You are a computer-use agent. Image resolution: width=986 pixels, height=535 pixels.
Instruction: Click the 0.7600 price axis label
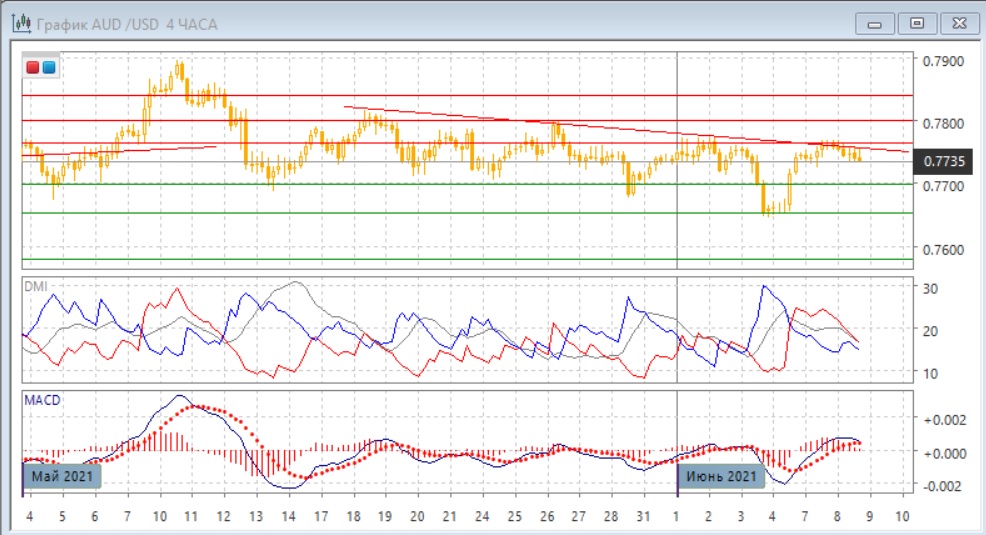943,250
